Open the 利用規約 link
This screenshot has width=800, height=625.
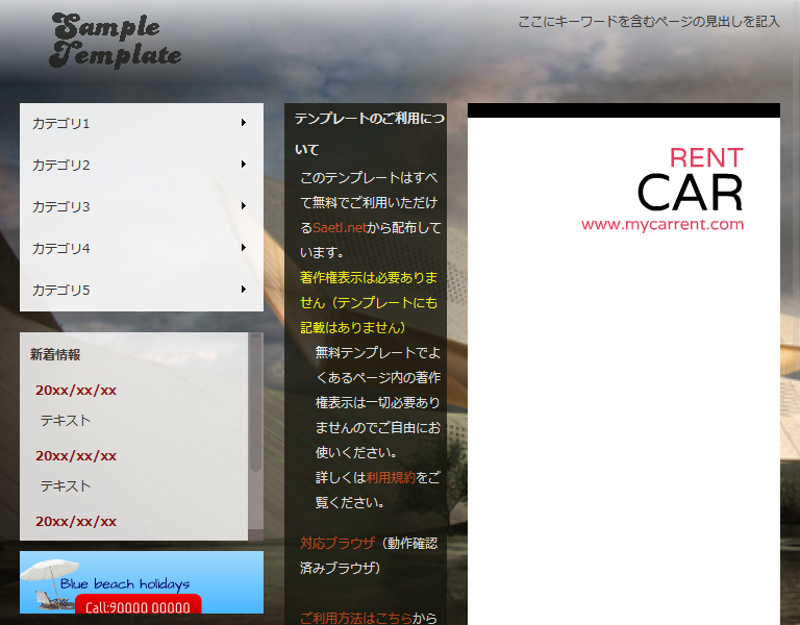click(390, 477)
